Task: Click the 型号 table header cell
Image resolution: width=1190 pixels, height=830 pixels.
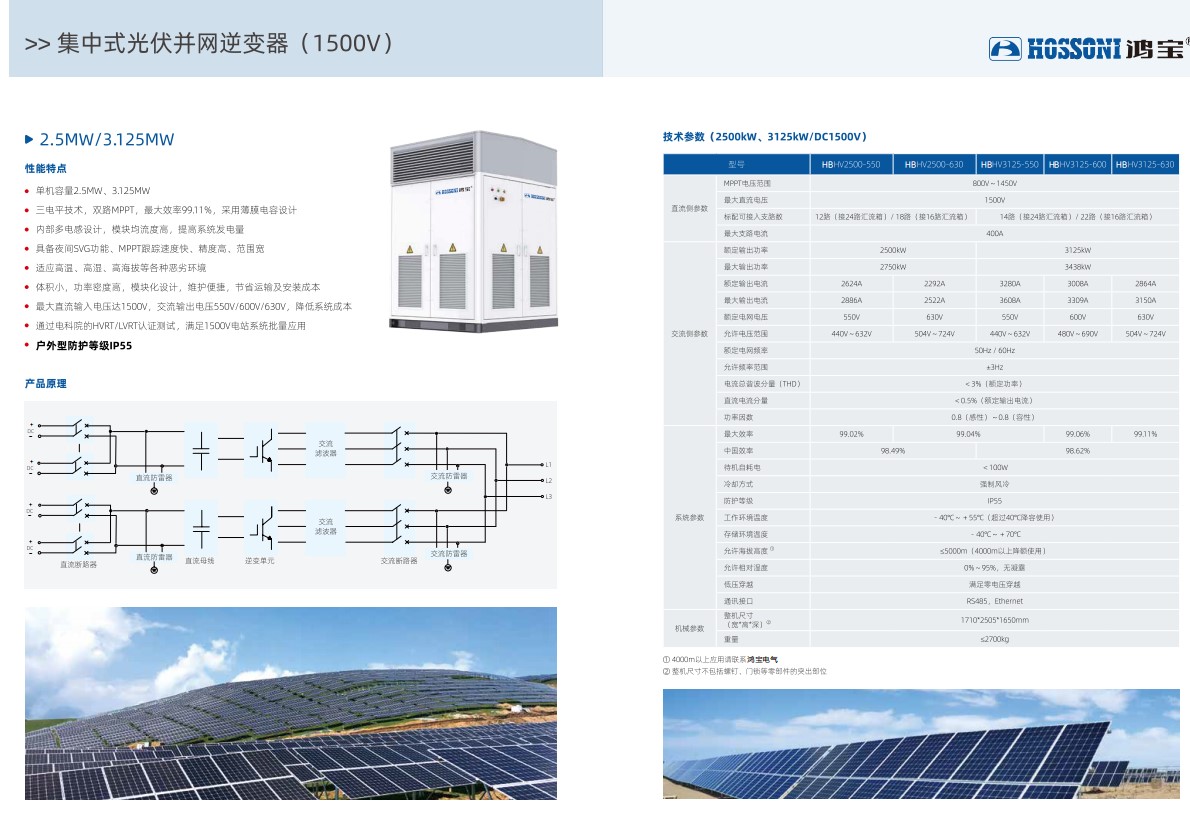Action: click(736, 165)
